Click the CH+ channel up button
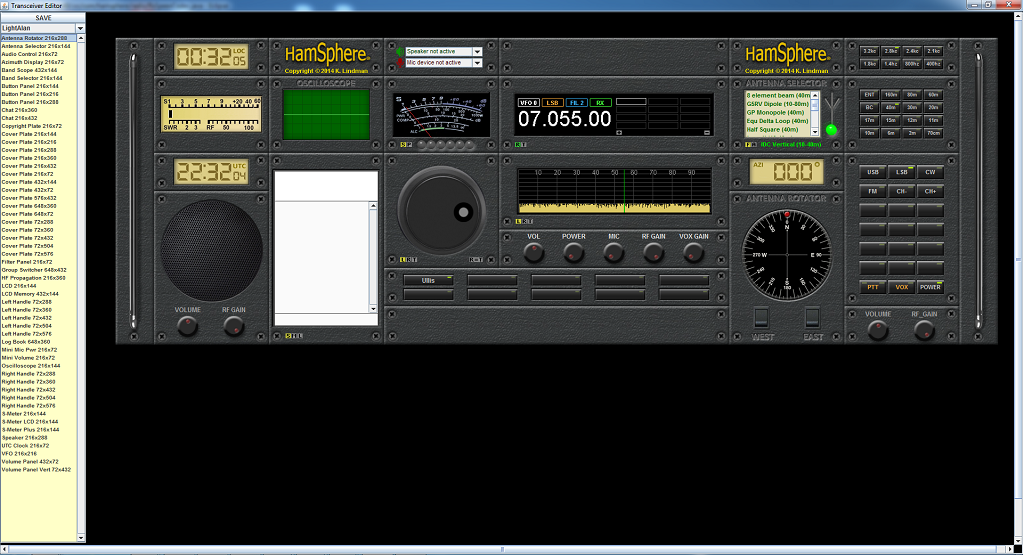 [930, 191]
